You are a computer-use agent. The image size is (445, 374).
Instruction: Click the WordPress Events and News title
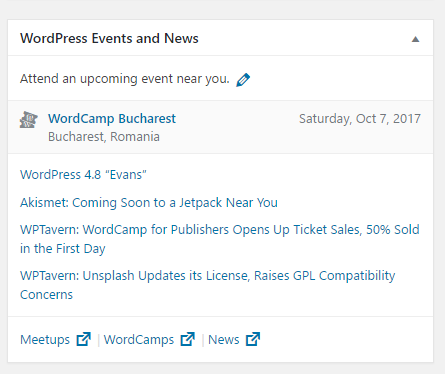coord(109,38)
